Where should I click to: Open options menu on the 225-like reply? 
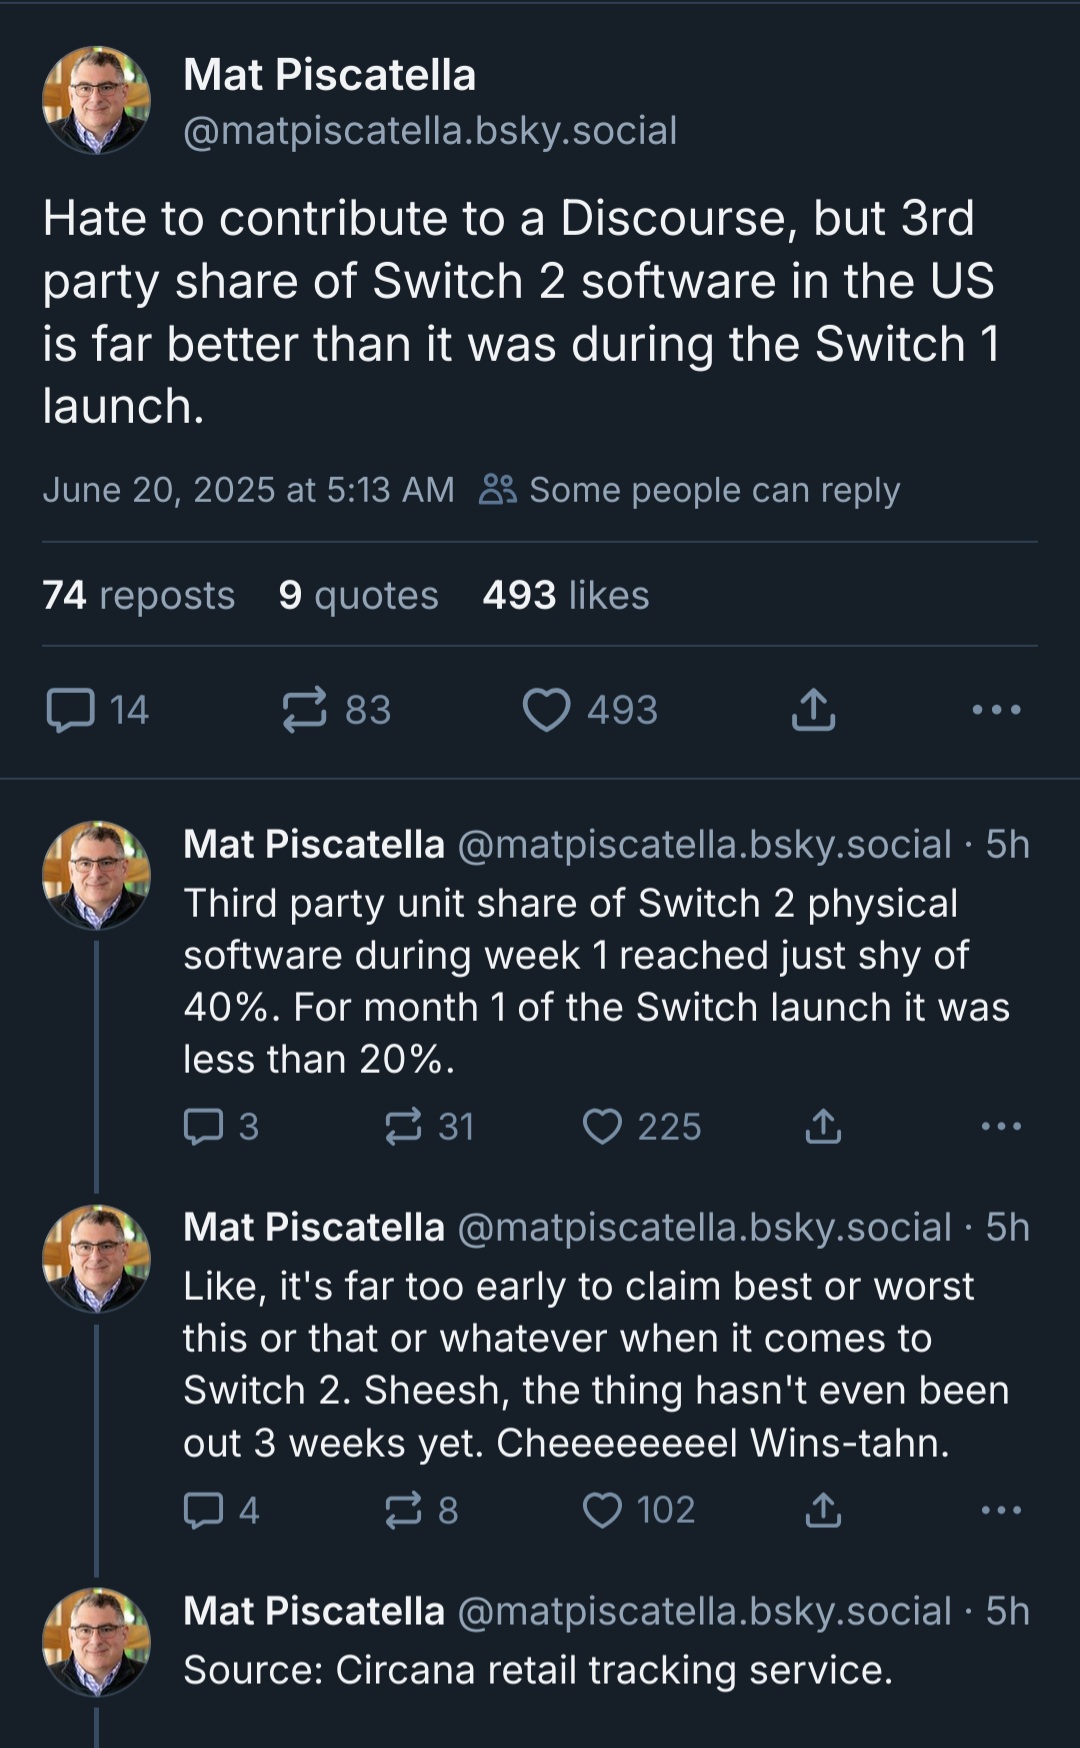pos(1001,1127)
